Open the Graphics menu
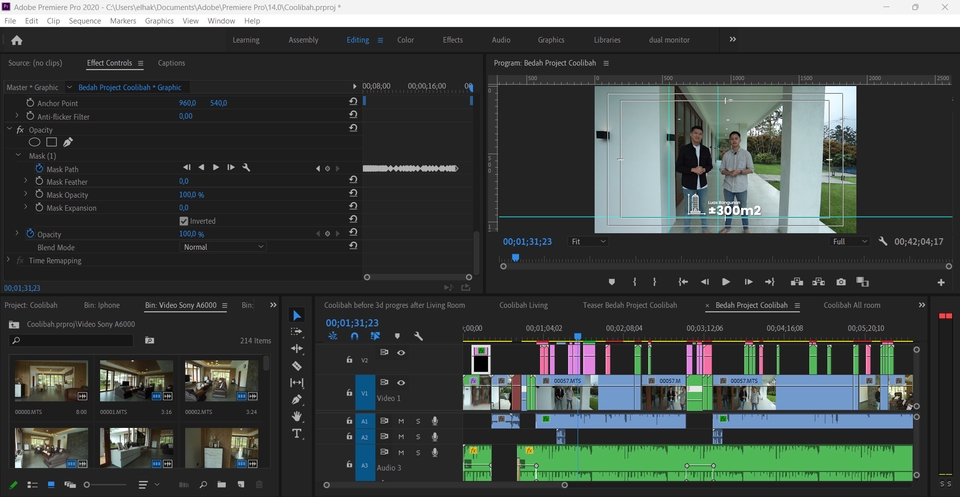This screenshot has width=960, height=497. pyautogui.click(x=159, y=21)
